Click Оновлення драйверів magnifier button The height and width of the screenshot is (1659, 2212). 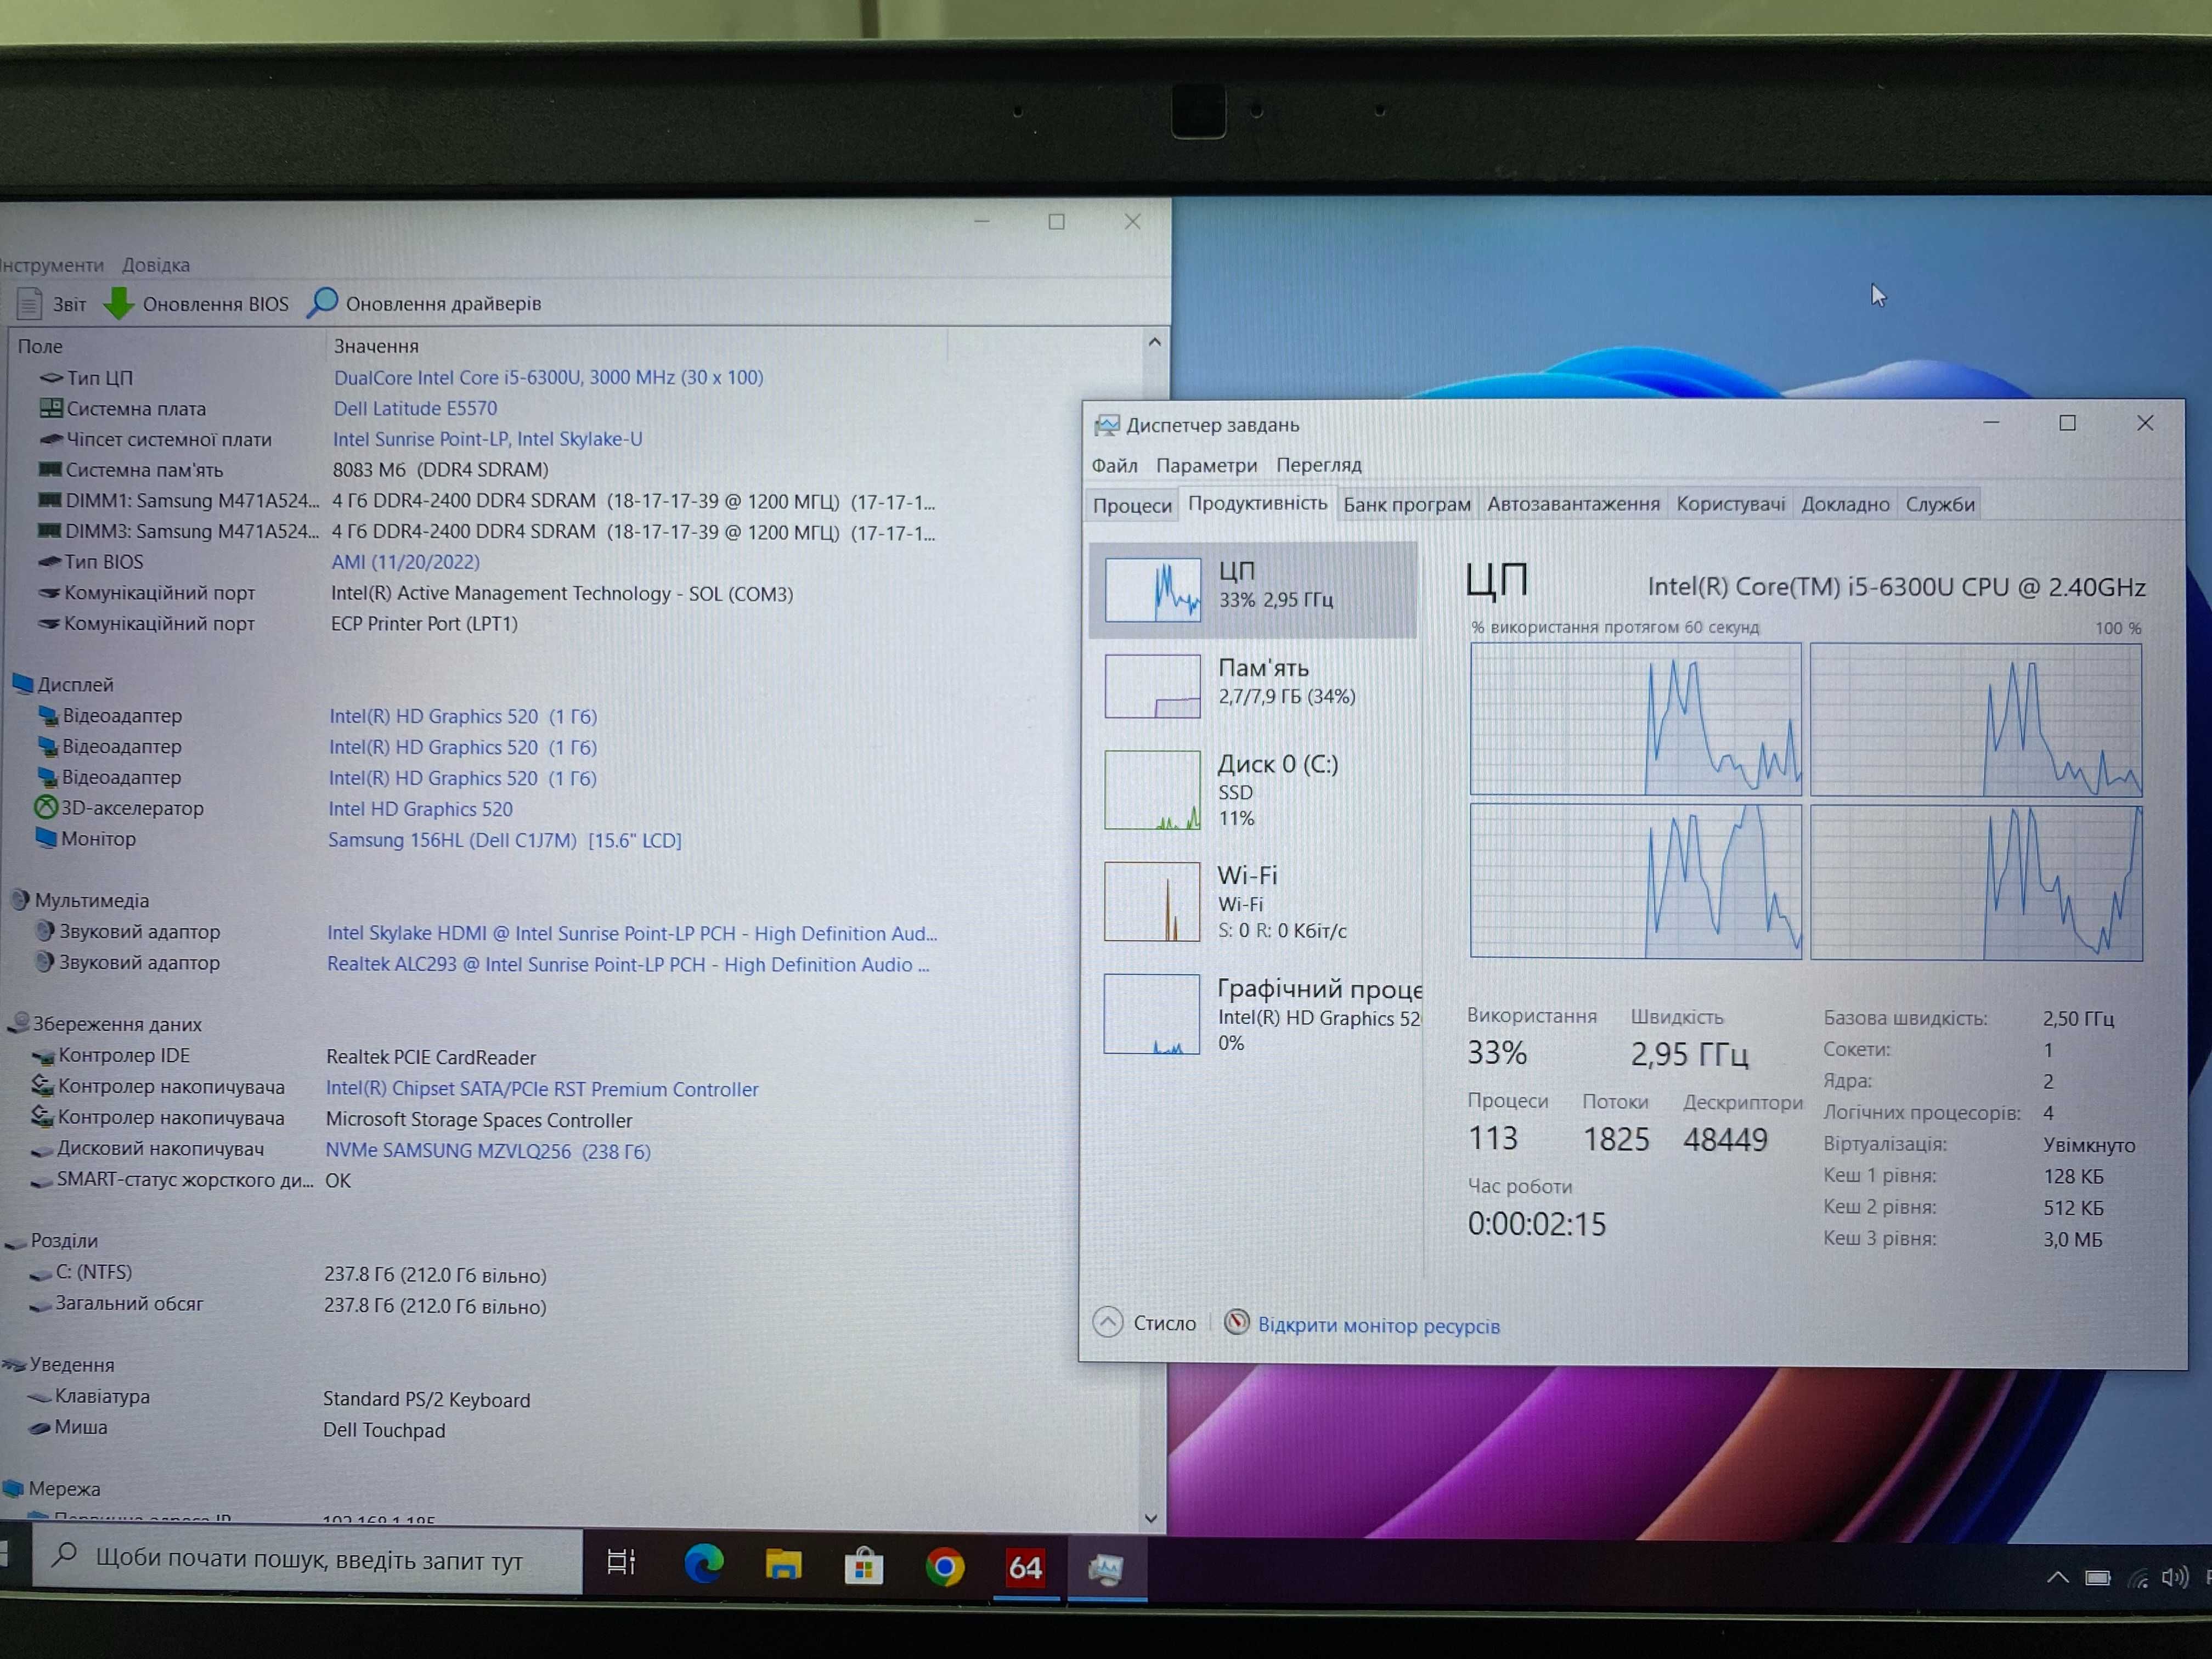click(x=322, y=302)
